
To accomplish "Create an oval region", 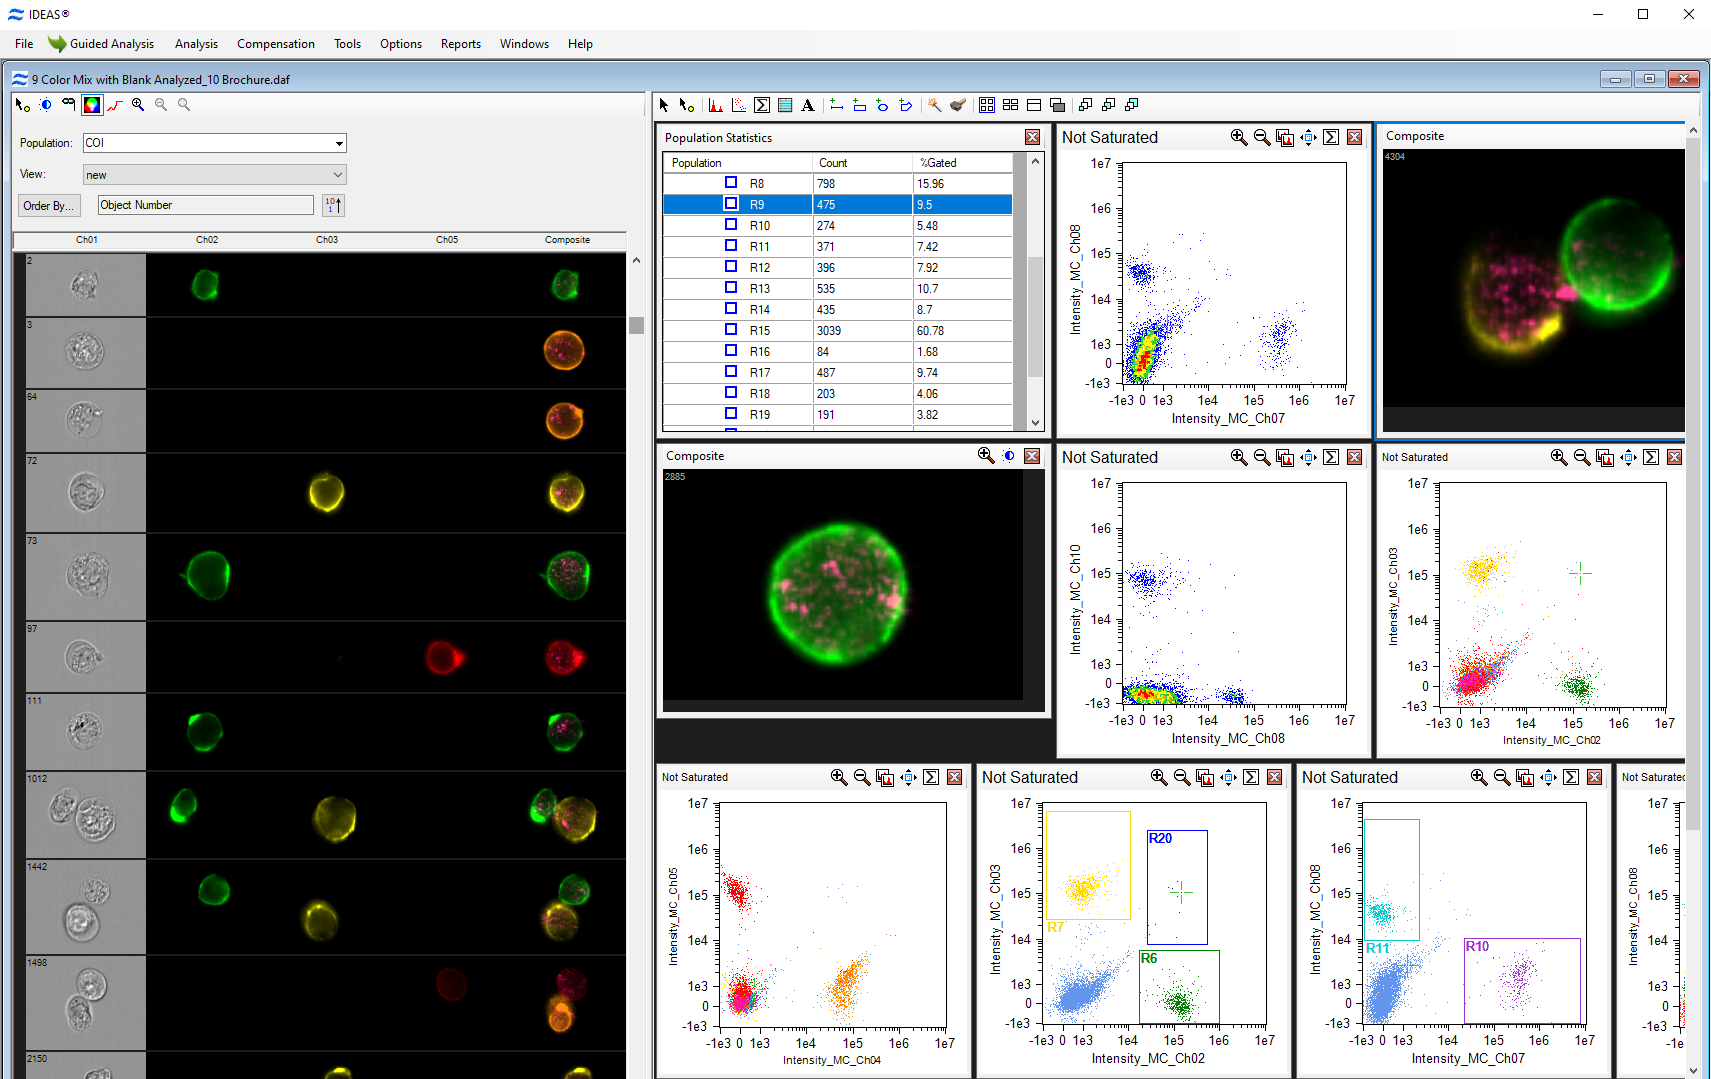I will click(882, 105).
